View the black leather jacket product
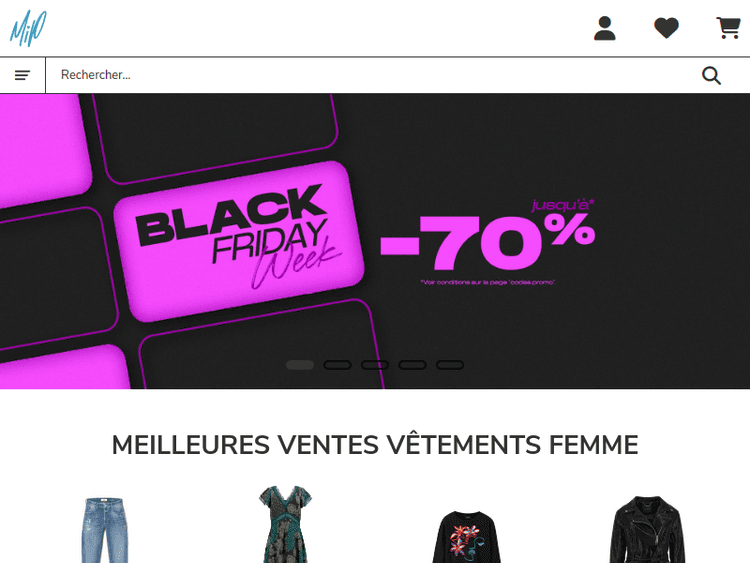Viewport: 750px width, 563px height. click(647, 530)
